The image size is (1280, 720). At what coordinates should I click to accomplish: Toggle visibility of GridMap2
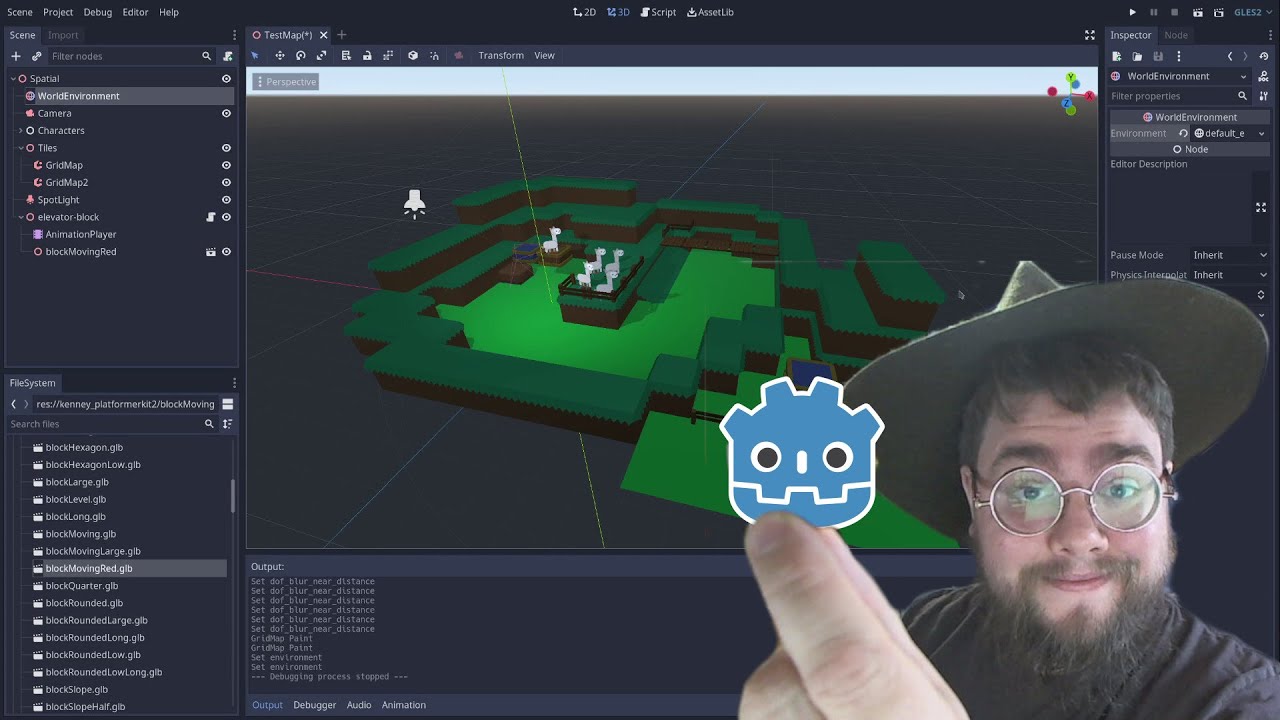click(226, 182)
